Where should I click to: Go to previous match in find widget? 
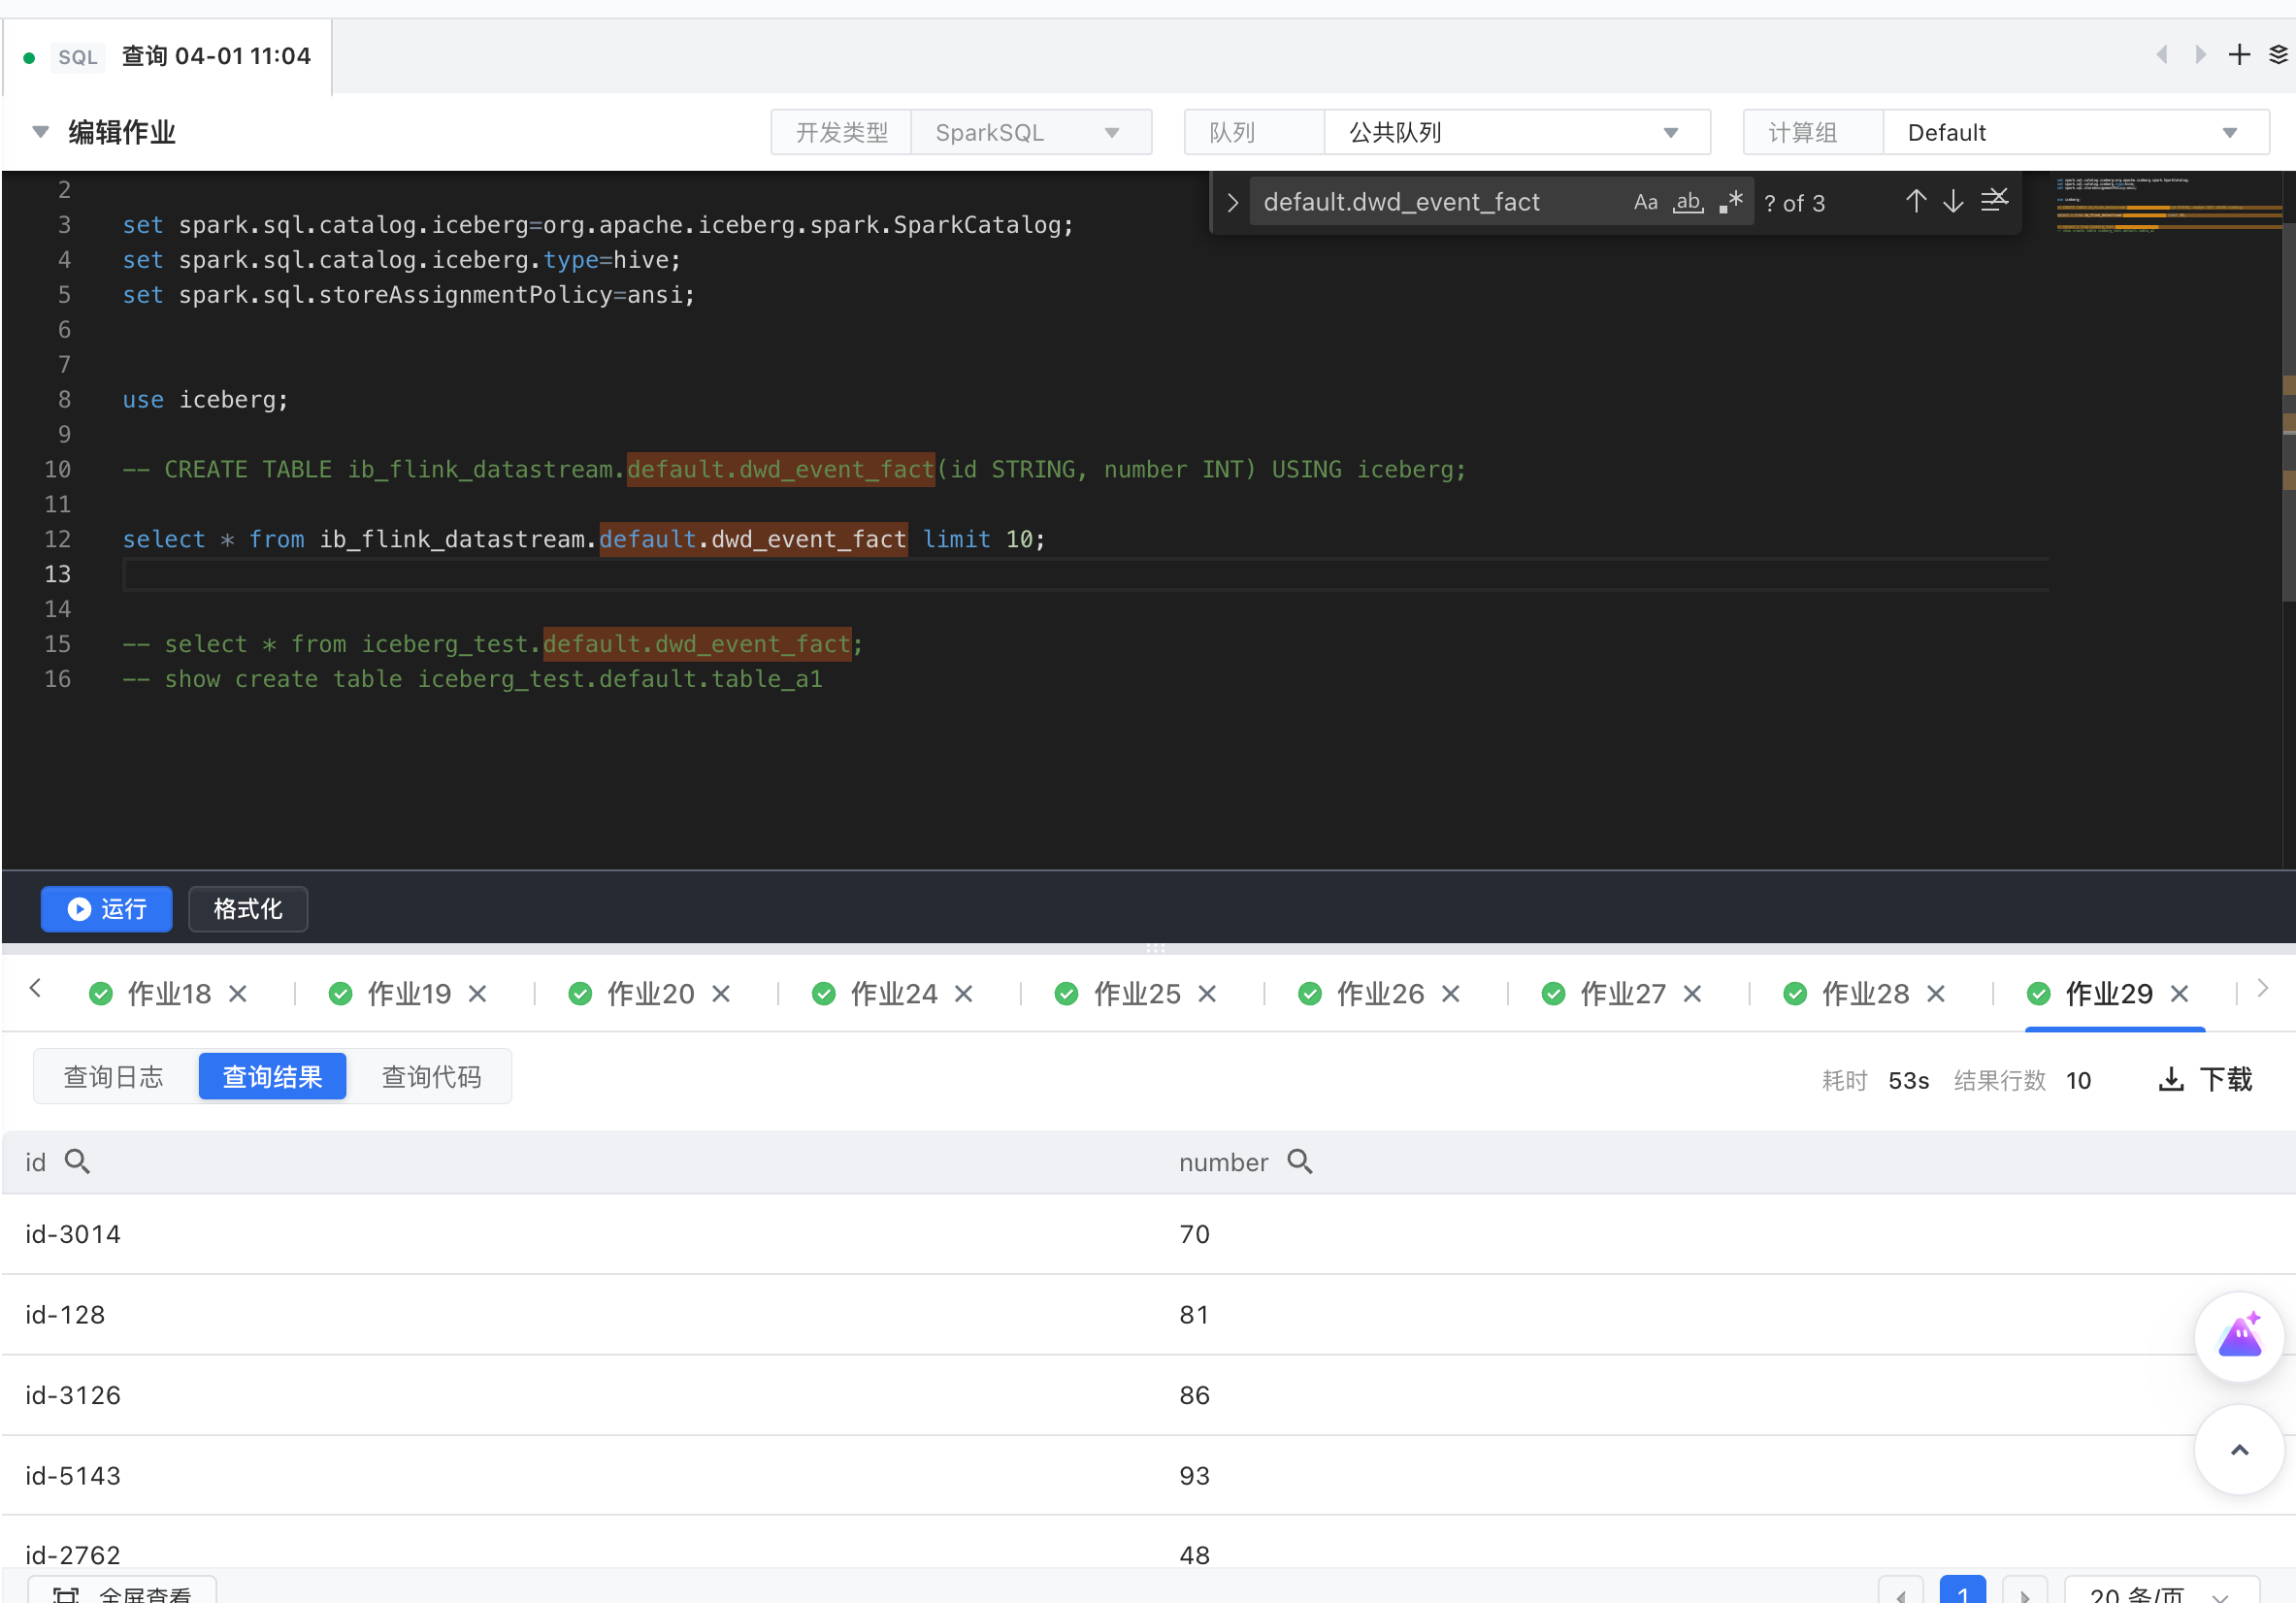(x=1915, y=202)
